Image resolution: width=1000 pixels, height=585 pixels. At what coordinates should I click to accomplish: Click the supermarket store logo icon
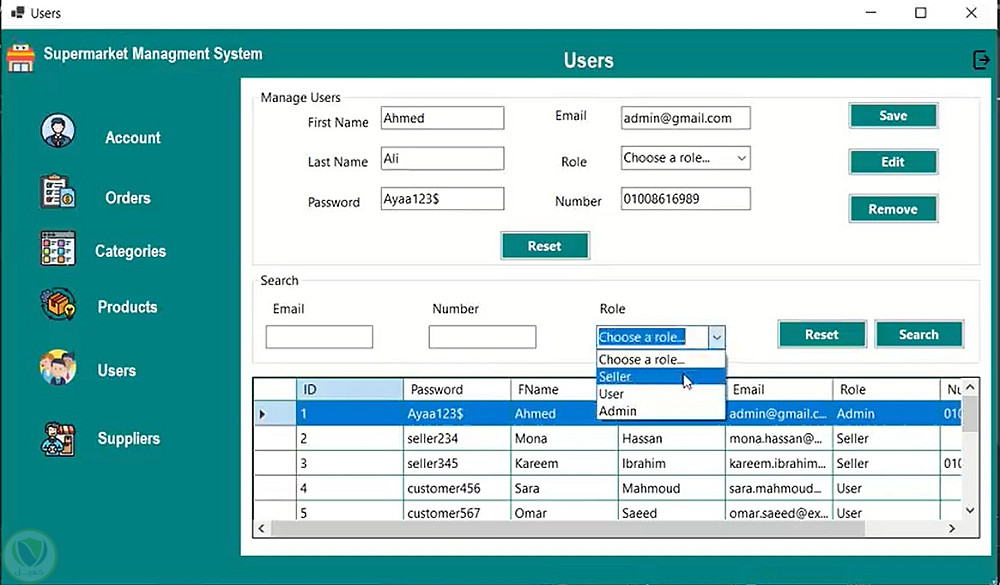(20, 57)
